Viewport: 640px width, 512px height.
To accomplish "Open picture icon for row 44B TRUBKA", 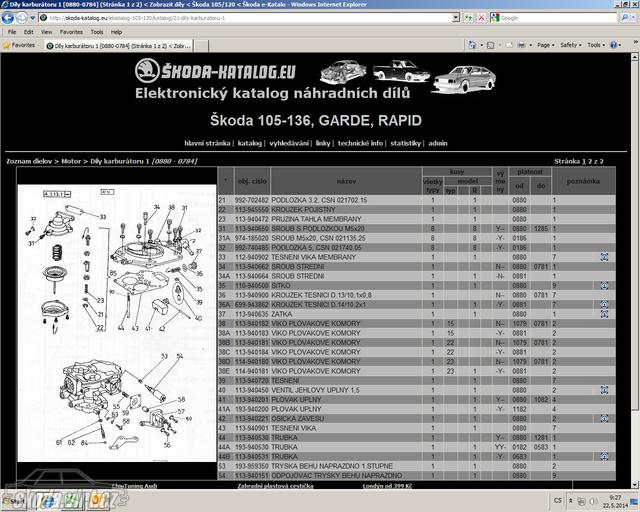I will [x=604, y=456].
